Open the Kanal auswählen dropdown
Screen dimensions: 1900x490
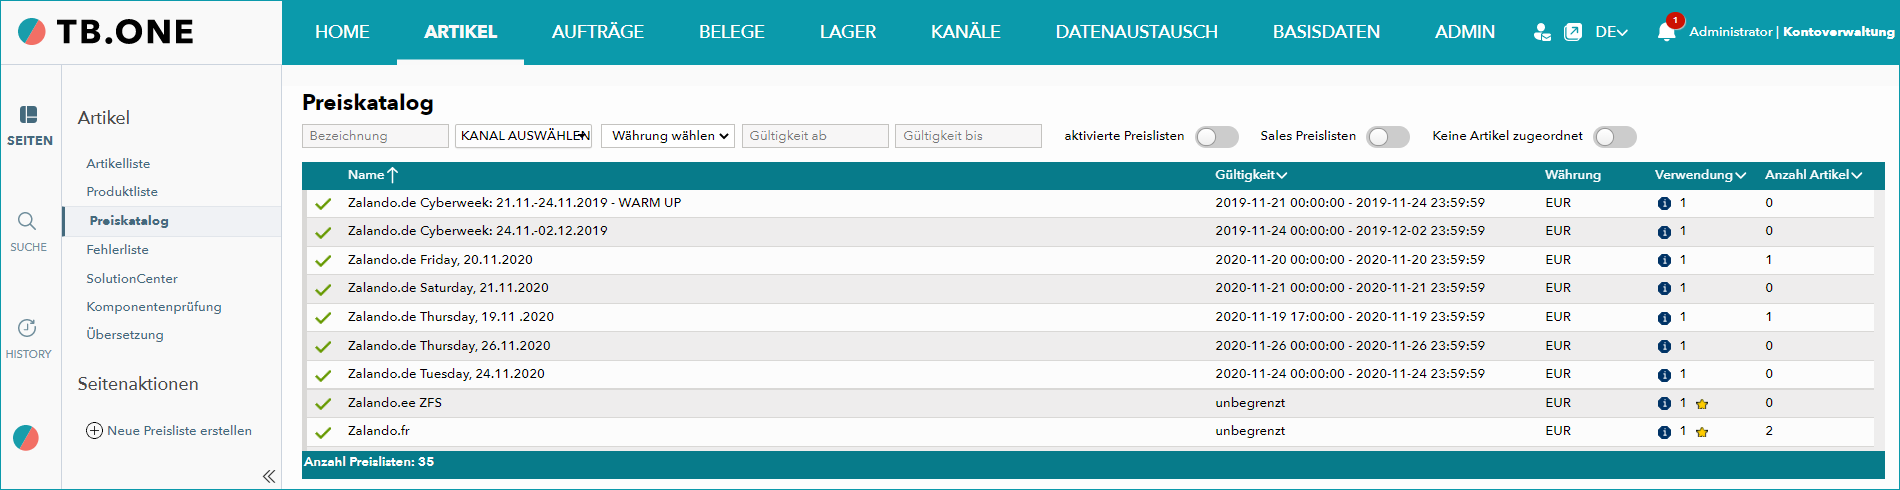click(x=524, y=136)
